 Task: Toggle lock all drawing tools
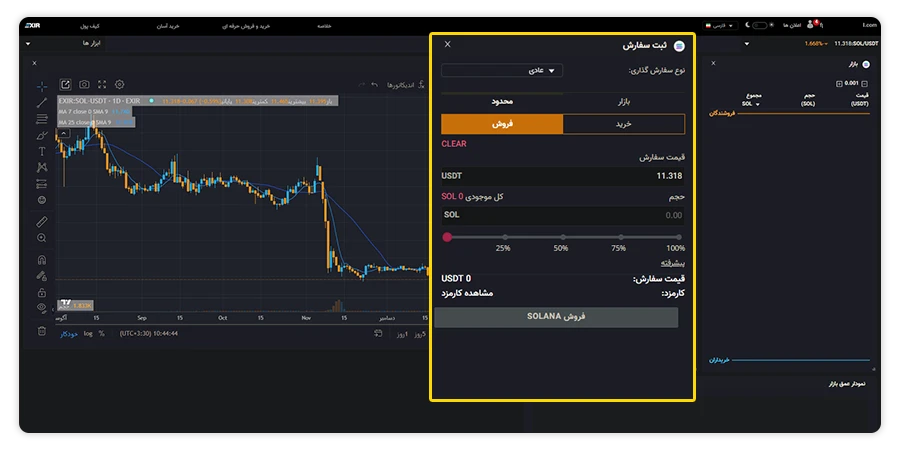pyautogui.click(x=42, y=292)
